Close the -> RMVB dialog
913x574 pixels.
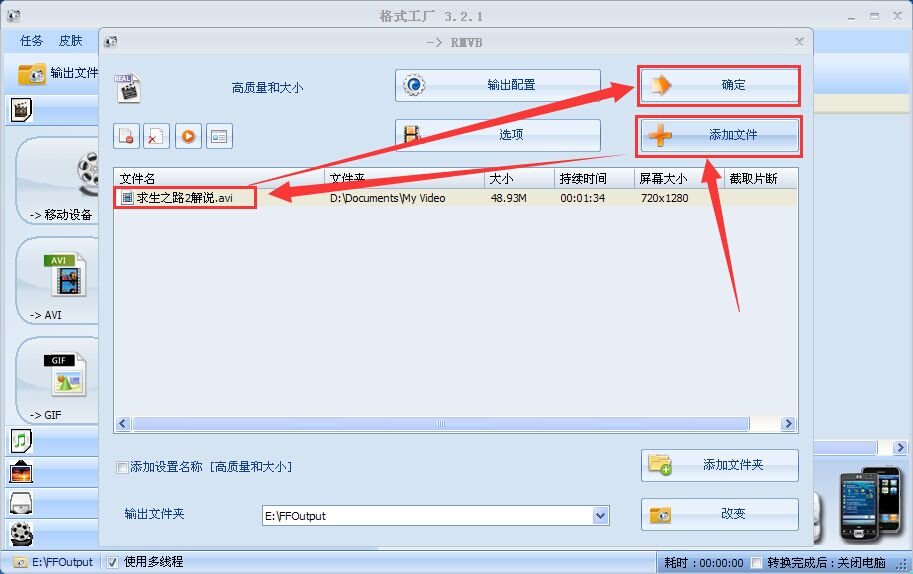click(799, 42)
